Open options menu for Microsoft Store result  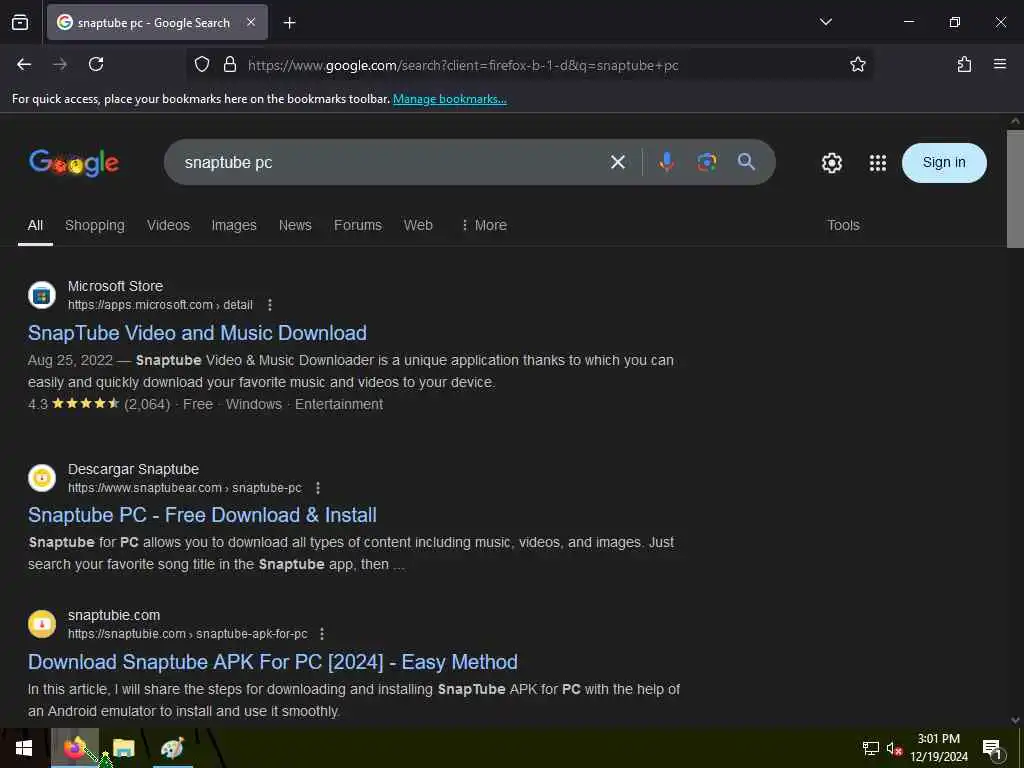270,305
